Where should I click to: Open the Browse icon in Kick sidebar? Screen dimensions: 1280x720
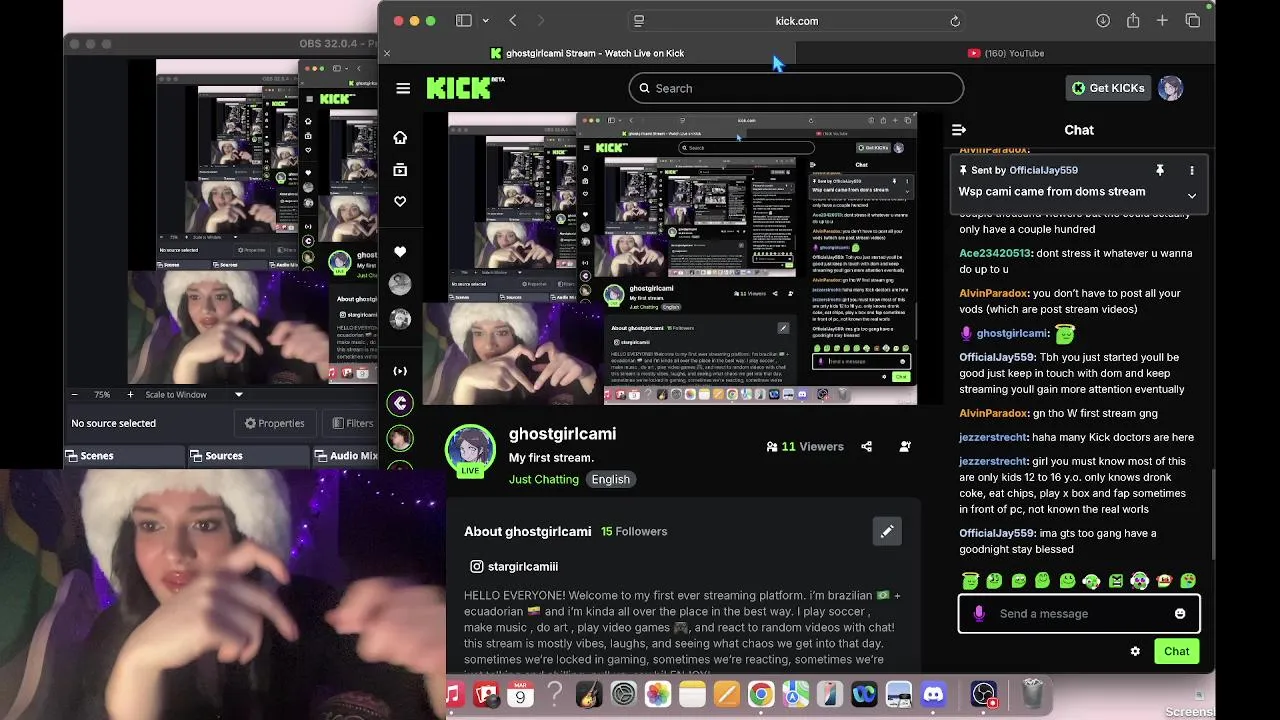[x=400, y=170]
